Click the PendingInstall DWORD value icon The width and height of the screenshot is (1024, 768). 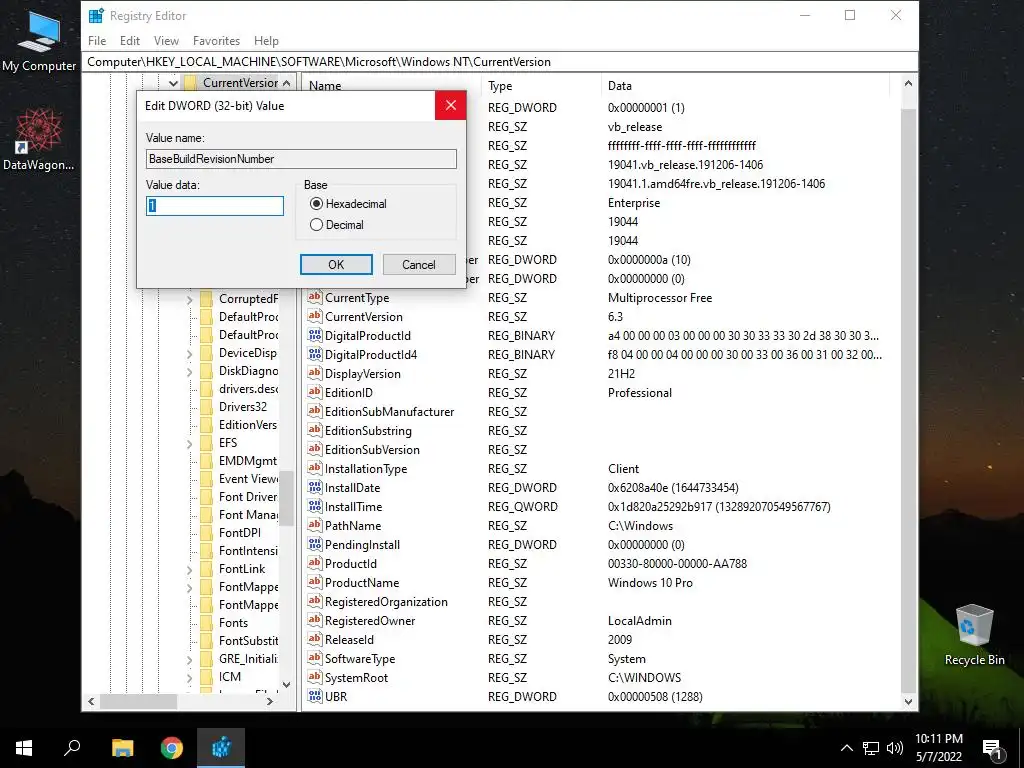pos(315,544)
